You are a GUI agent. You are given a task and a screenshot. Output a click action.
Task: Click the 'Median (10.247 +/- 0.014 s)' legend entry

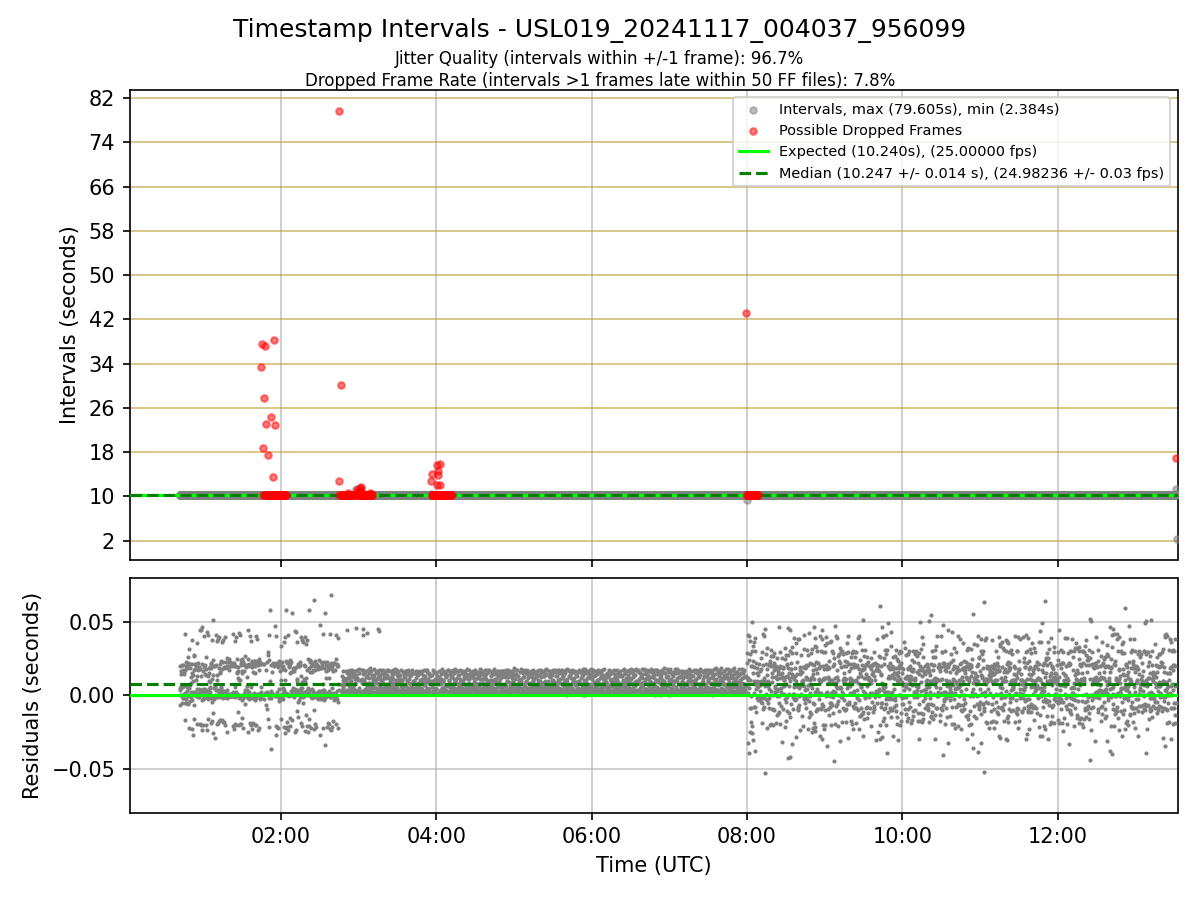971,173
